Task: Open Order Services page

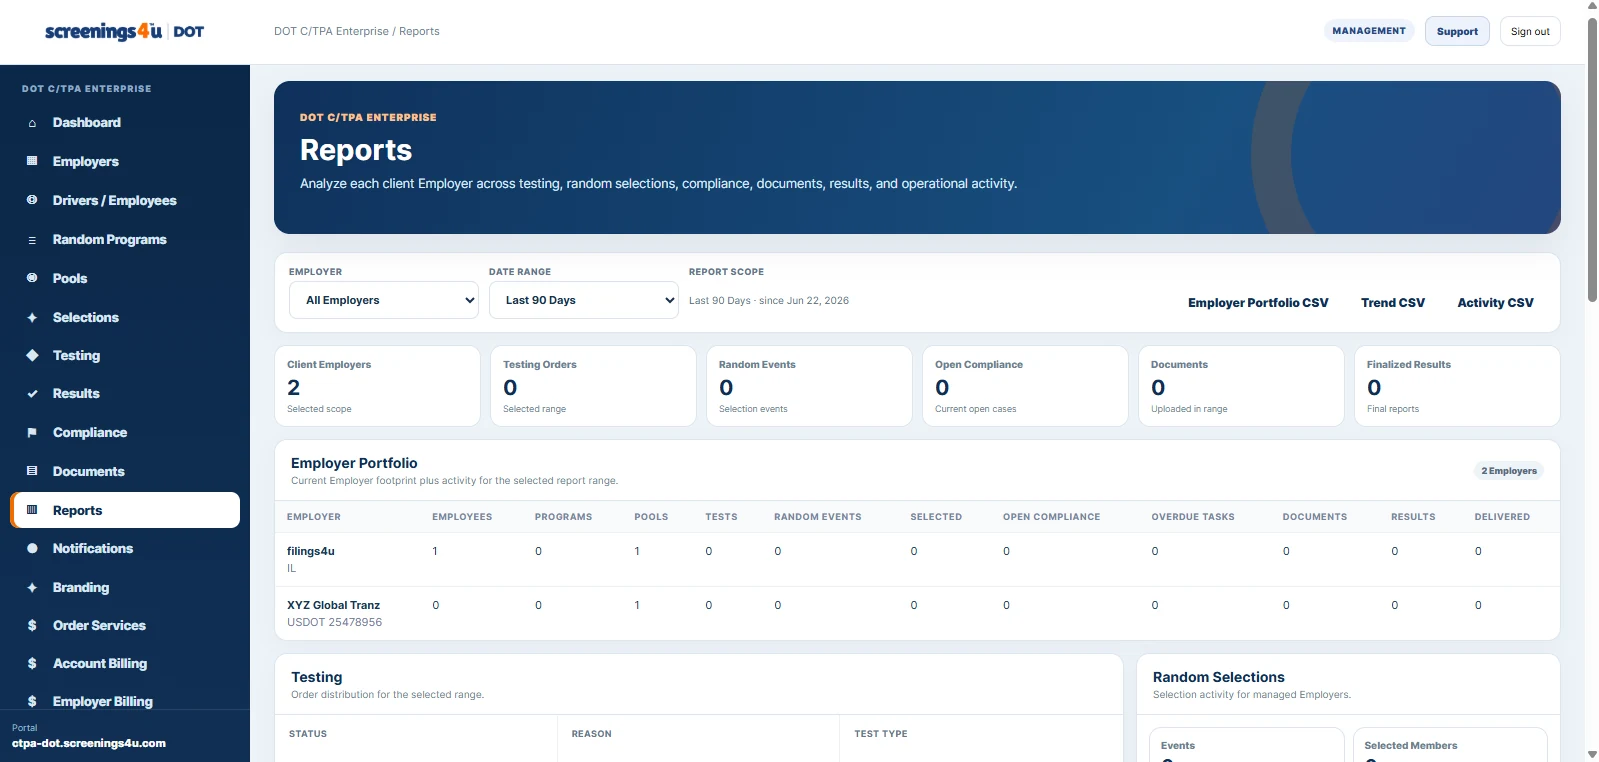Action: pyautogui.click(x=125, y=625)
